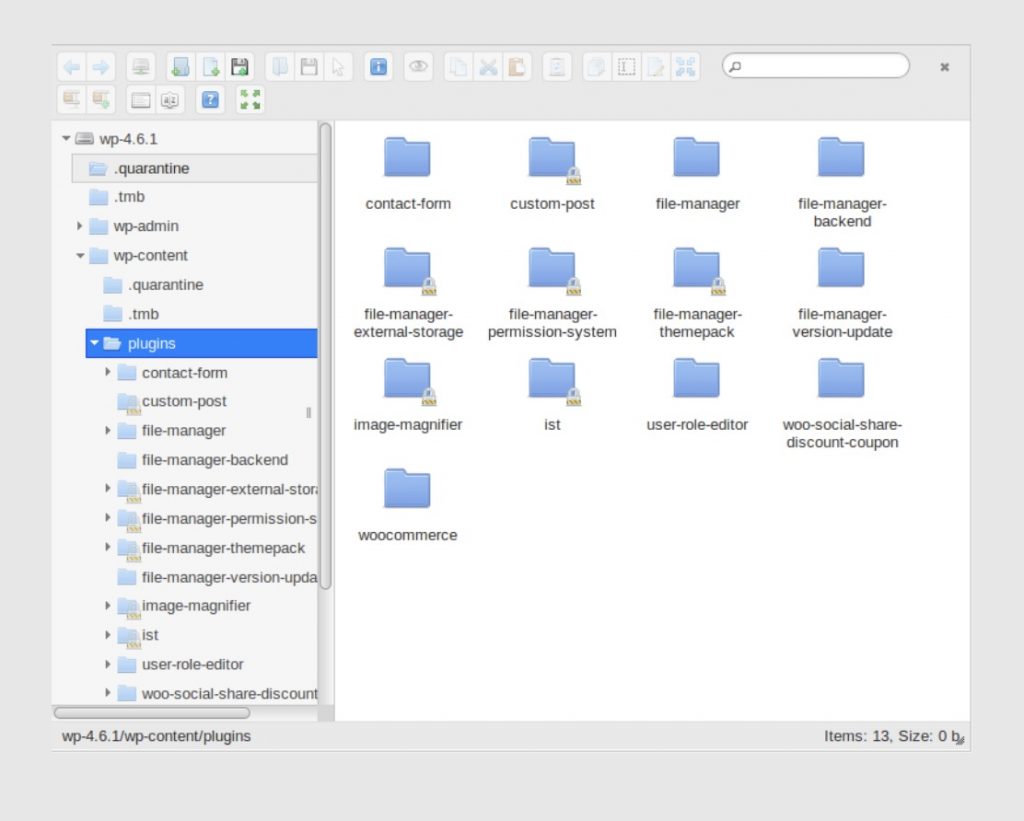1024x821 pixels.
Task: Expand ist arrow in the tree
Action: (108, 635)
